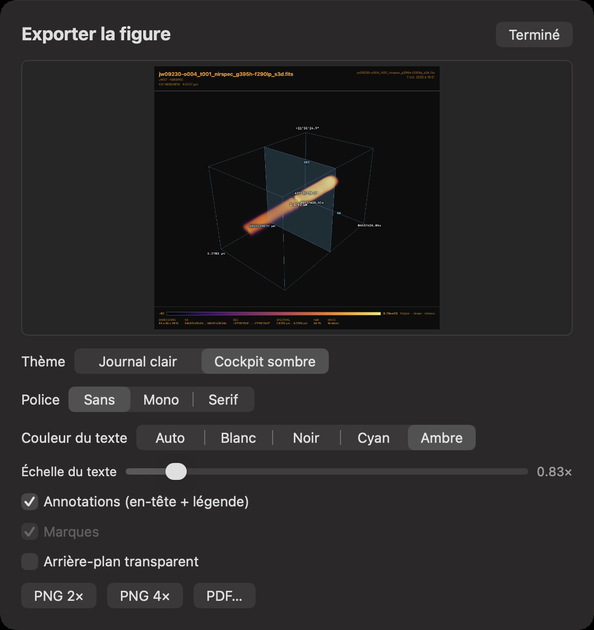594x630 pixels.
Task: Click the Exporter la figure title
Action: [96, 34]
